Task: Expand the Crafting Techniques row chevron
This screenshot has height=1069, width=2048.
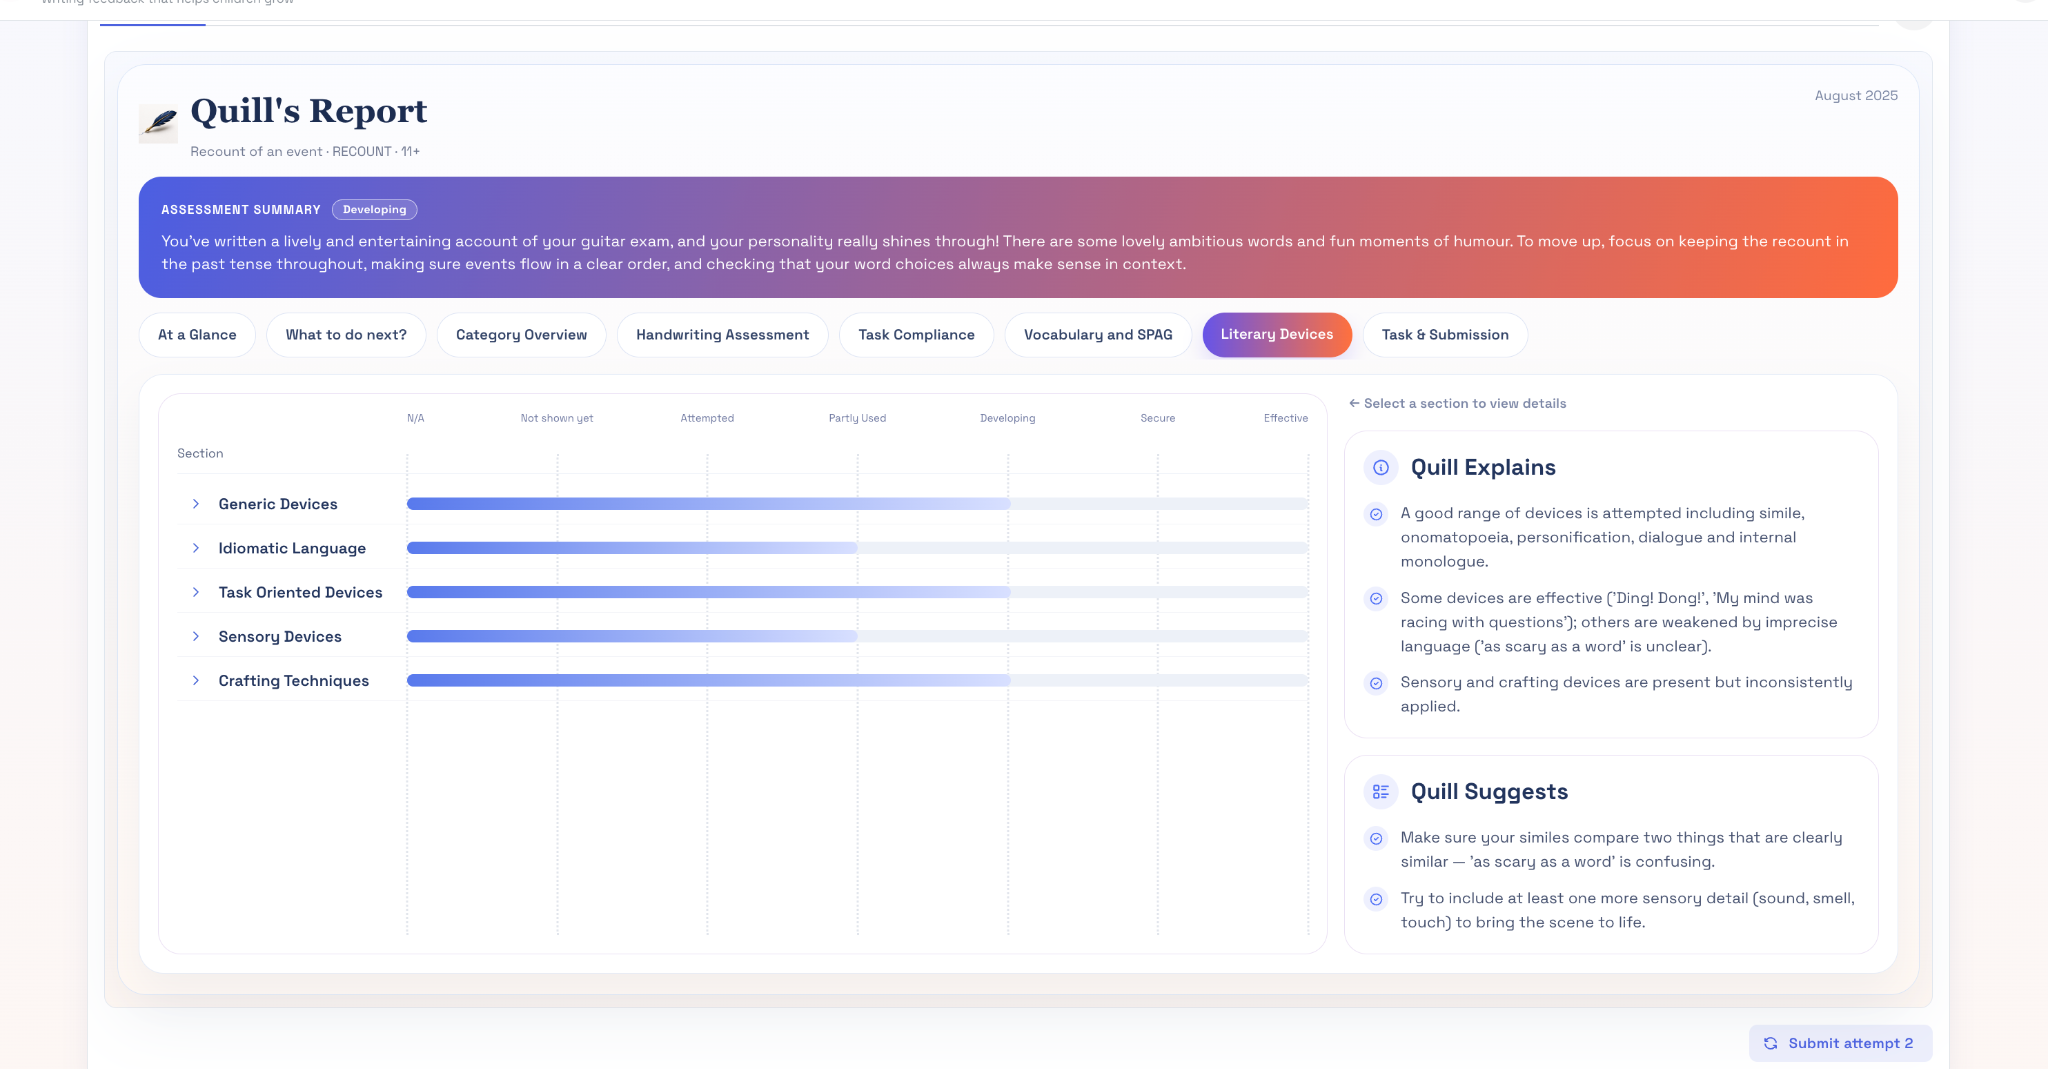Action: click(x=196, y=680)
